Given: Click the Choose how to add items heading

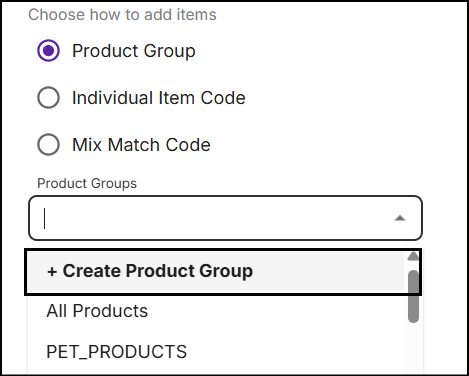Looking at the screenshot, I should [122, 15].
